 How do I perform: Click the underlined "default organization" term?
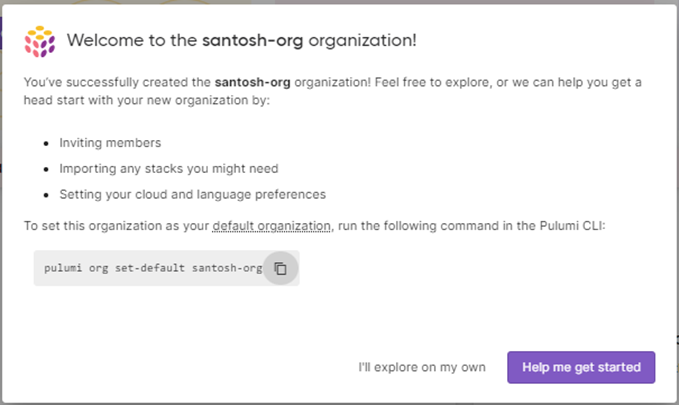pos(271,226)
